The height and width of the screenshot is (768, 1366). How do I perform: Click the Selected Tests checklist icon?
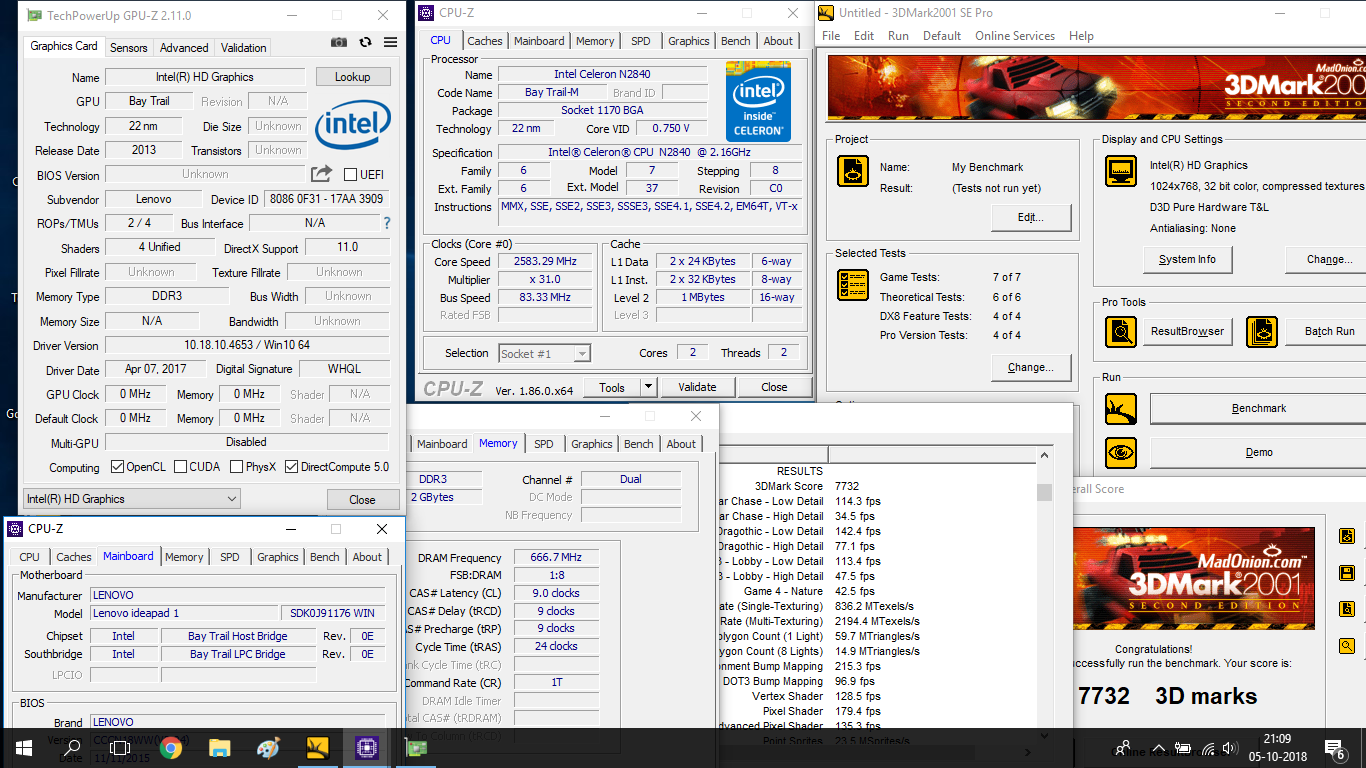852,285
